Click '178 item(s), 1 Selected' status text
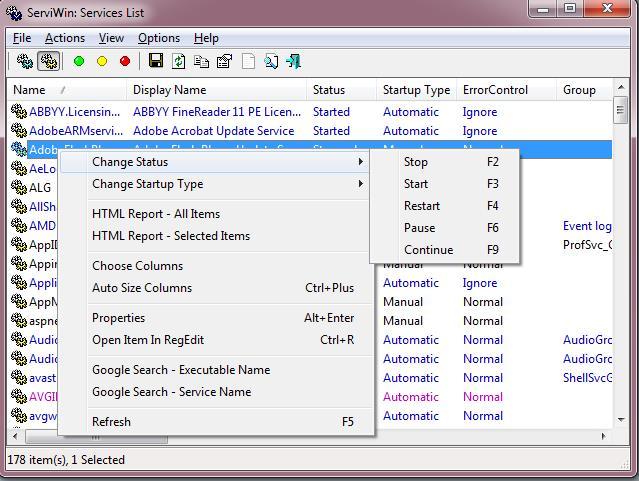 tap(66, 460)
